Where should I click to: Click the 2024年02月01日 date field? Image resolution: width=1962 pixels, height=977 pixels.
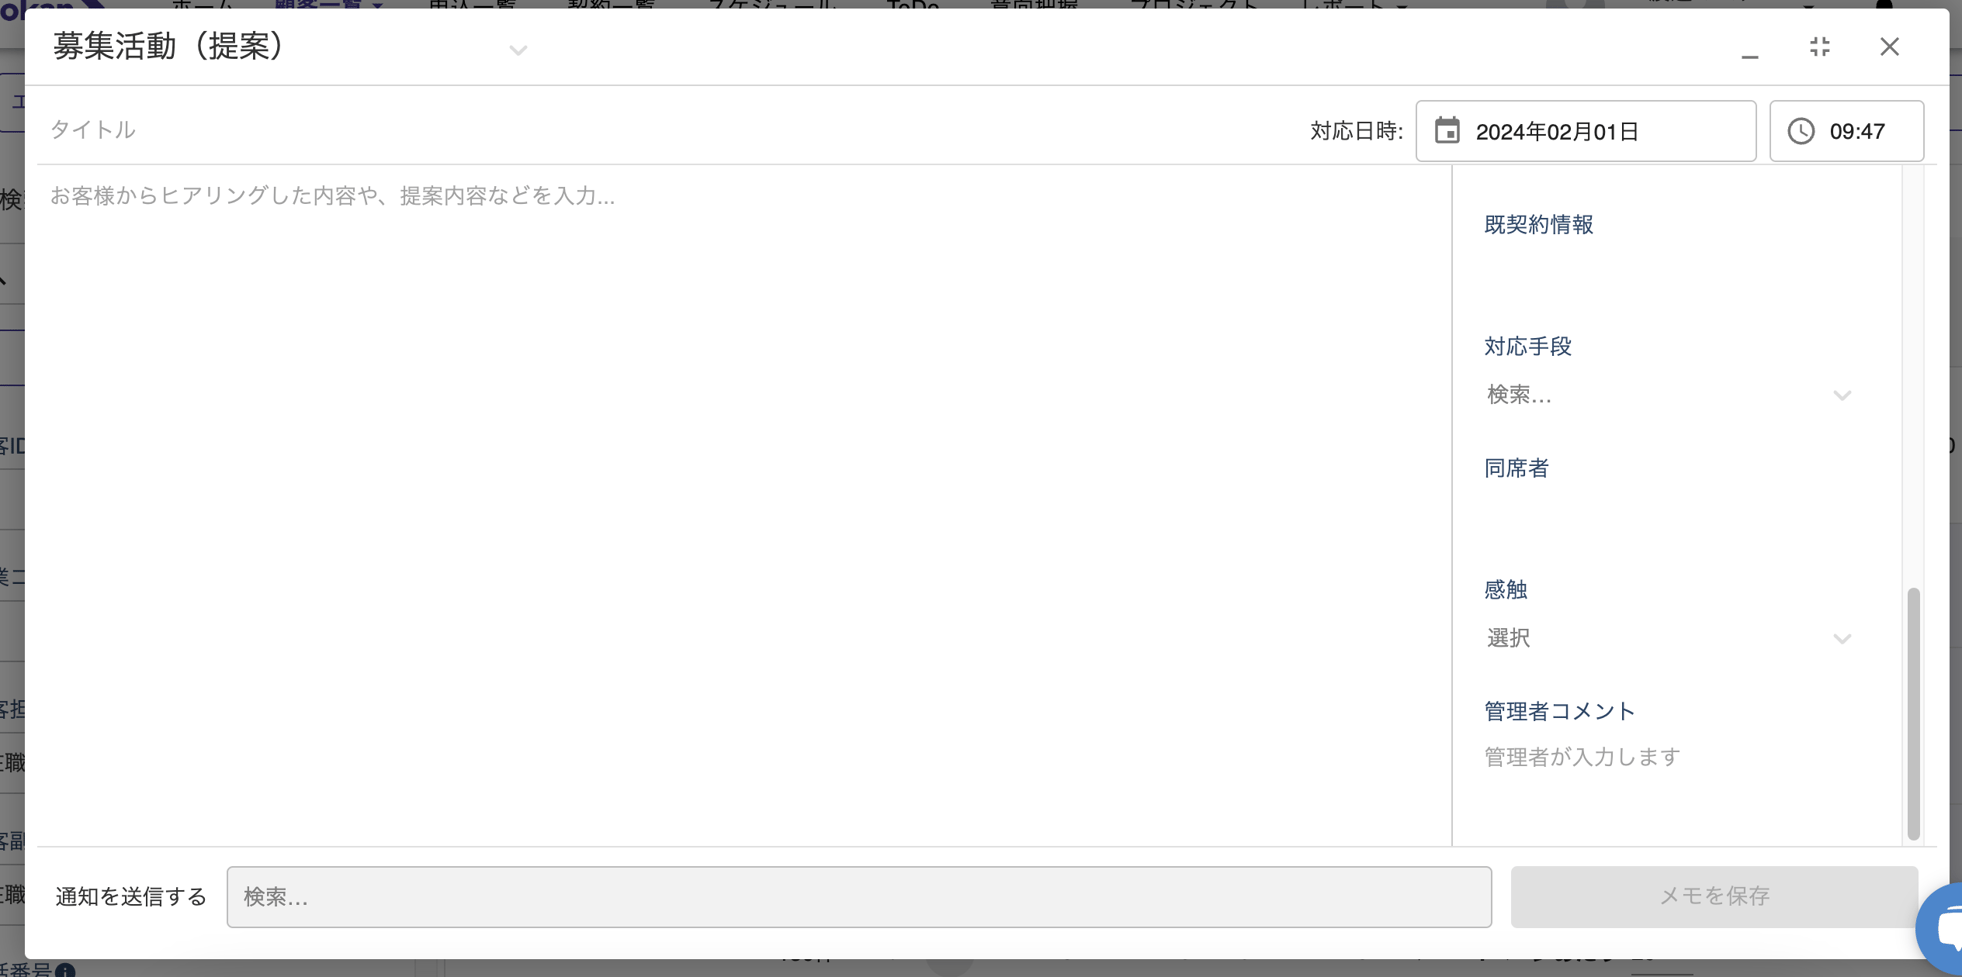[1600, 131]
